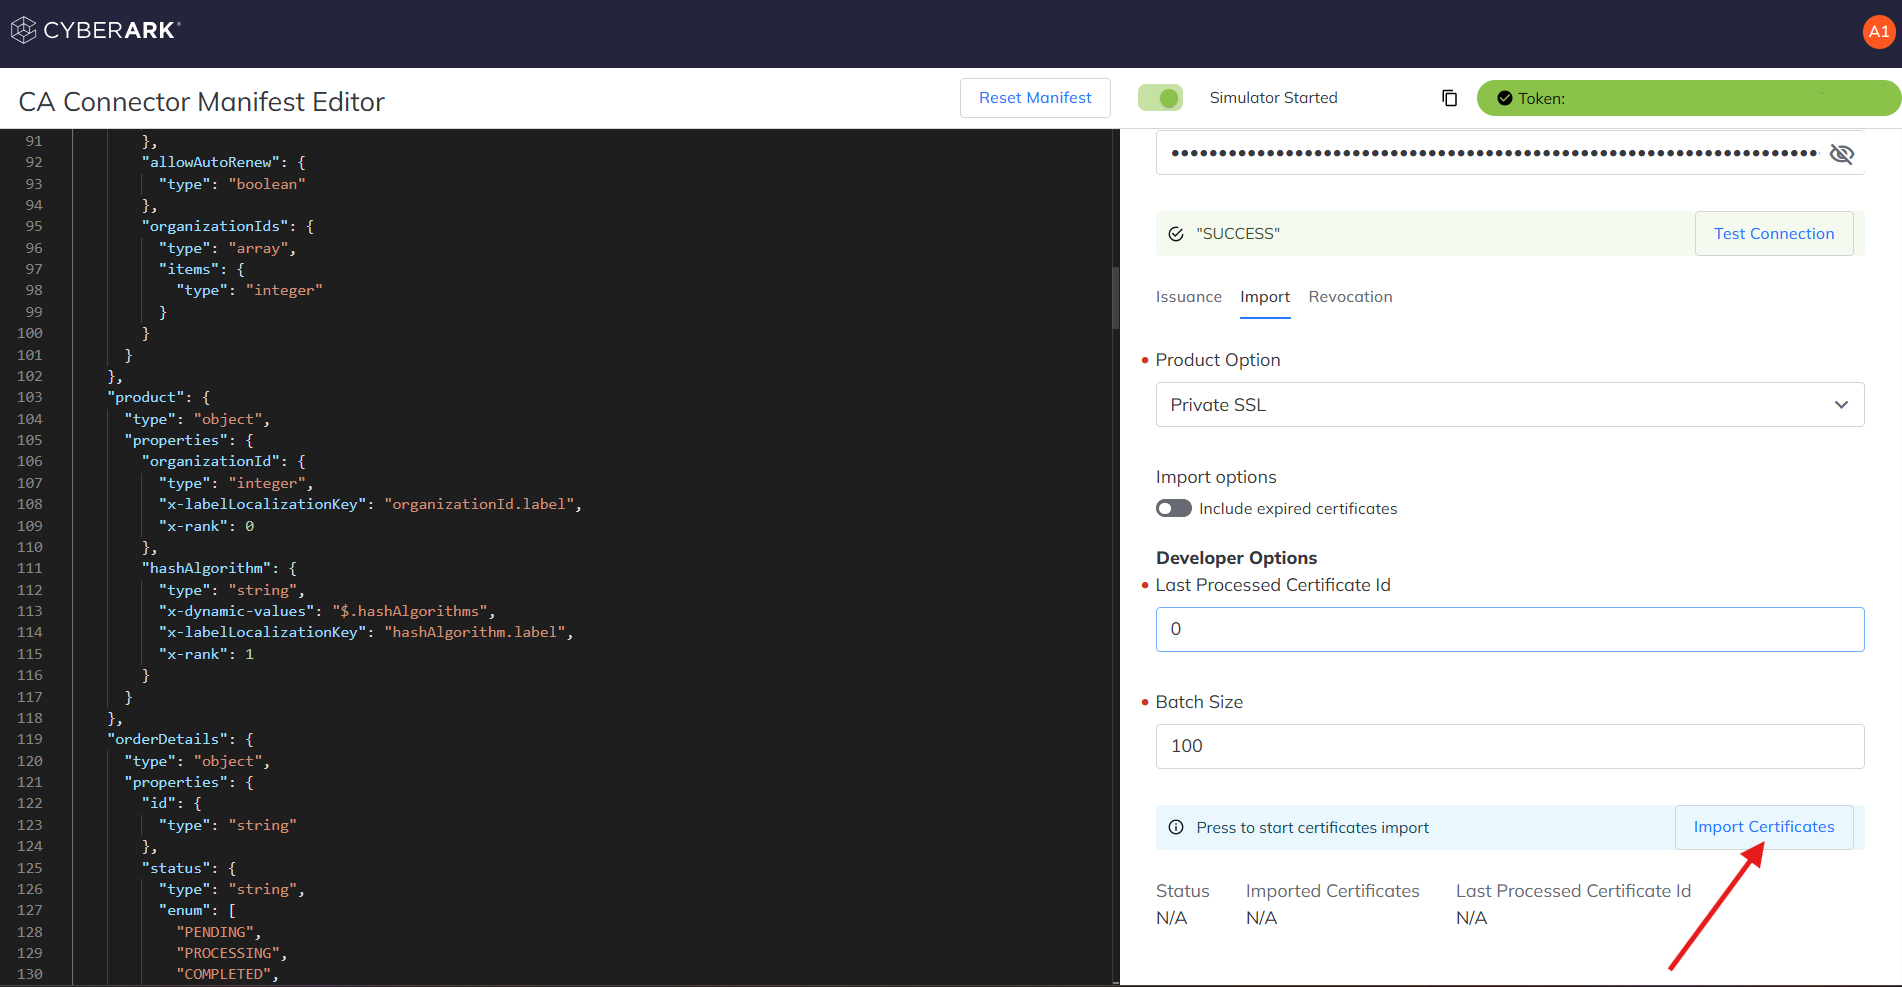Click the "organizationIds" key in editor
Viewport: 1902px width, 987px height.
click(215, 227)
